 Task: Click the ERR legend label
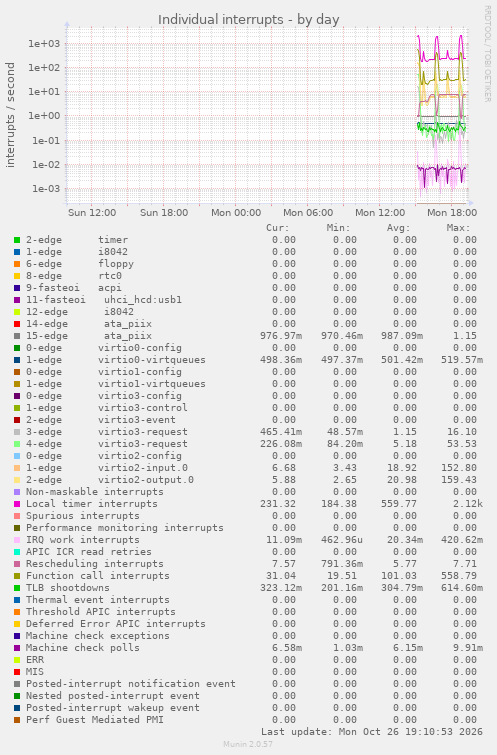click(35, 660)
